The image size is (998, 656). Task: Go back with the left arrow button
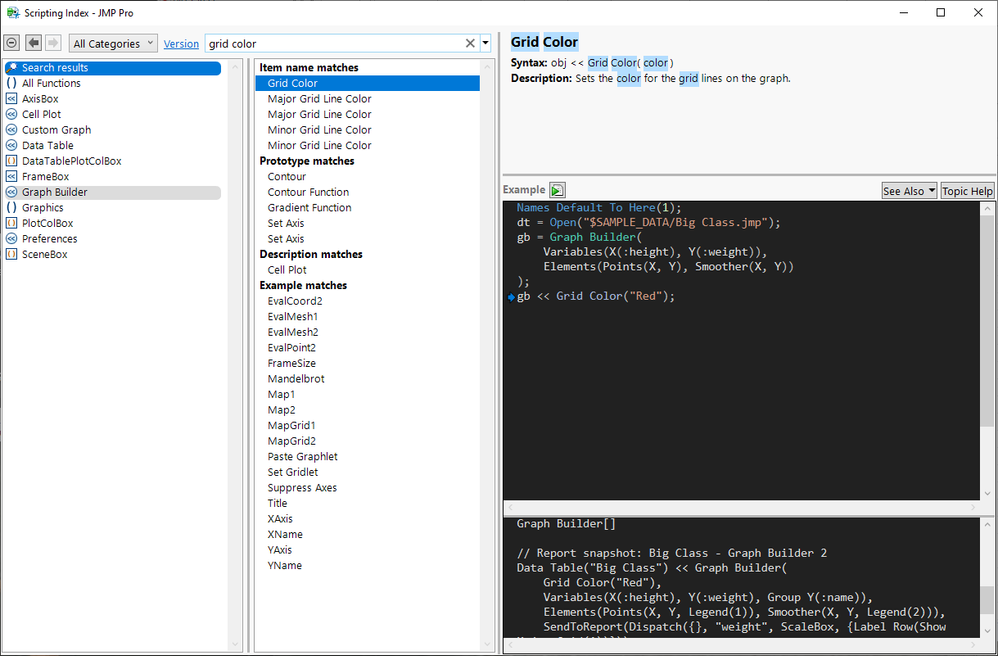[33, 43]
